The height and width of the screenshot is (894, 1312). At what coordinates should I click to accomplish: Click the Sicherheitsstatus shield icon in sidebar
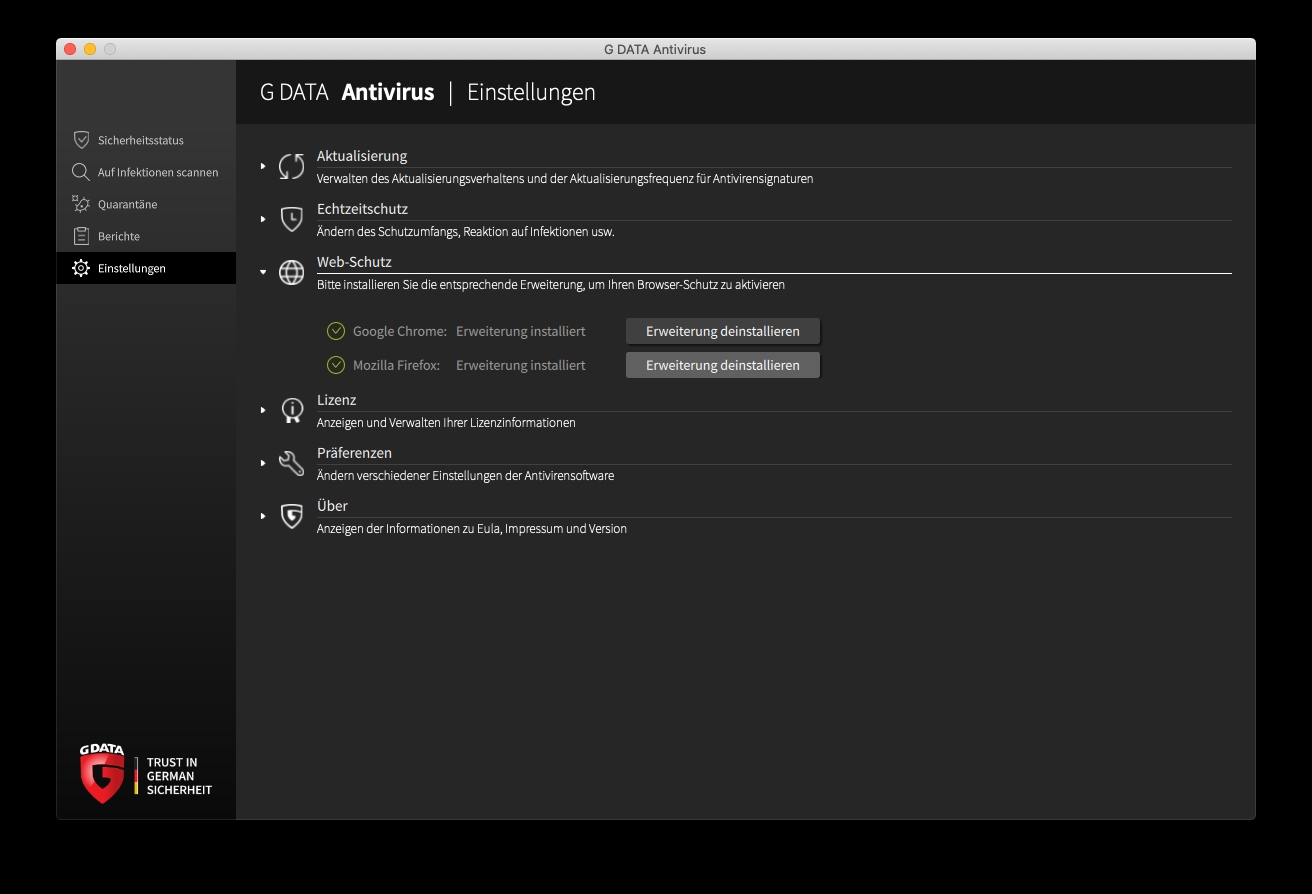[82, 140]
